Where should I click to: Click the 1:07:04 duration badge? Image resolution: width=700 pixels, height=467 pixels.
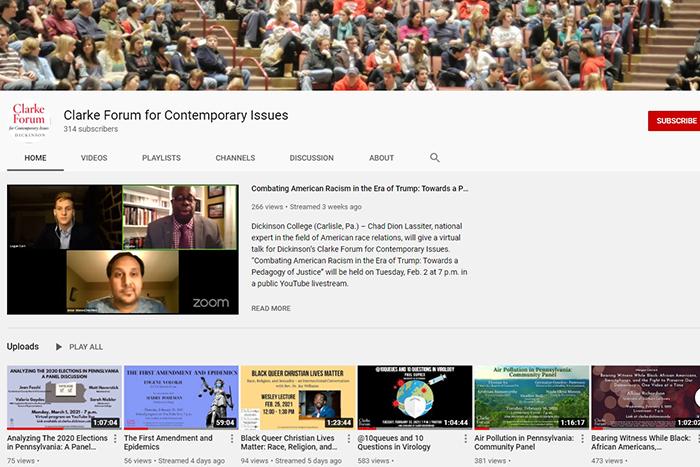106,422
